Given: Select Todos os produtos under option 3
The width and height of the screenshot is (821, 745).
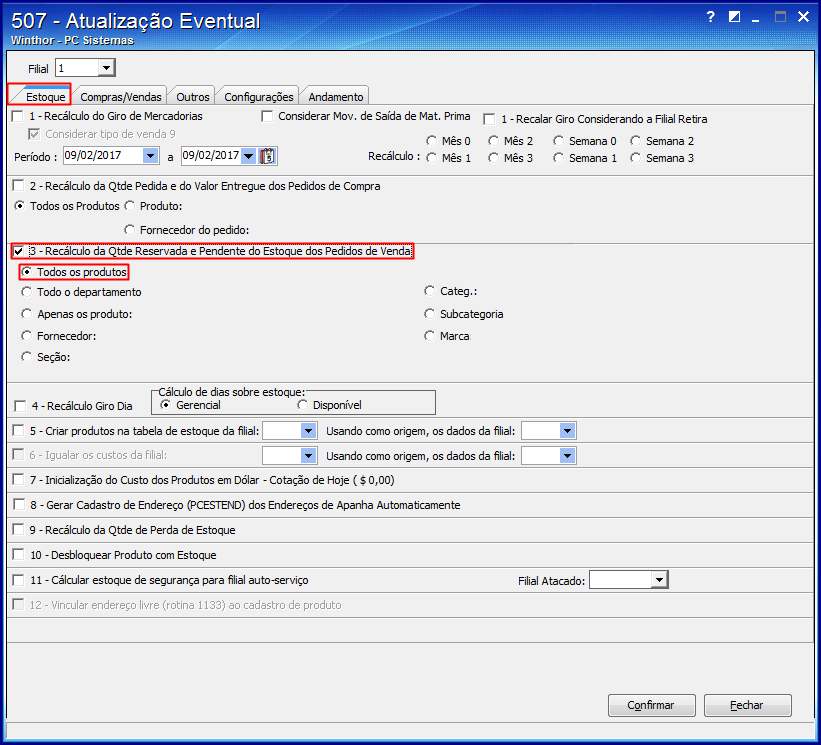Looking at the screenshot, I should (x=26, y=272).
